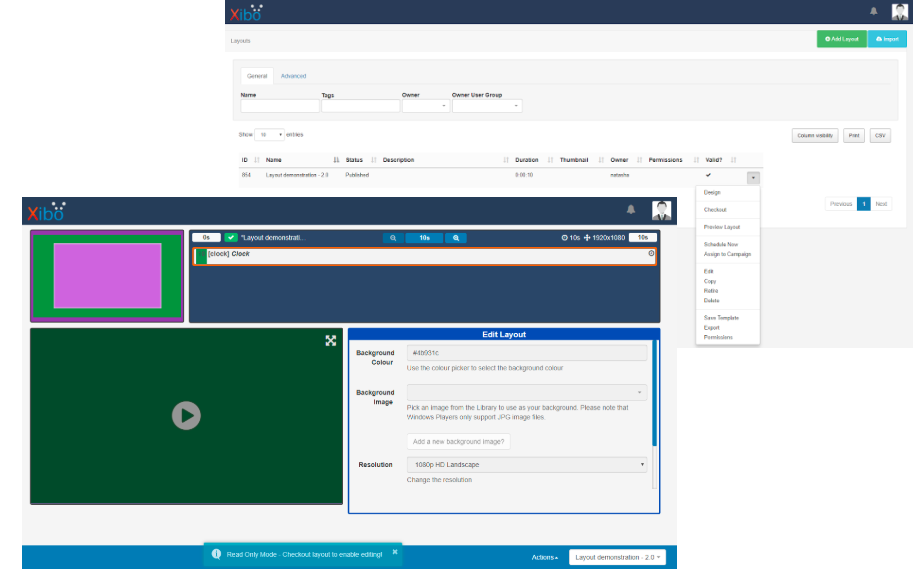Click the Xibo logo in the designer window
Viewport: 914px width, 571px height.
point(47,212)
